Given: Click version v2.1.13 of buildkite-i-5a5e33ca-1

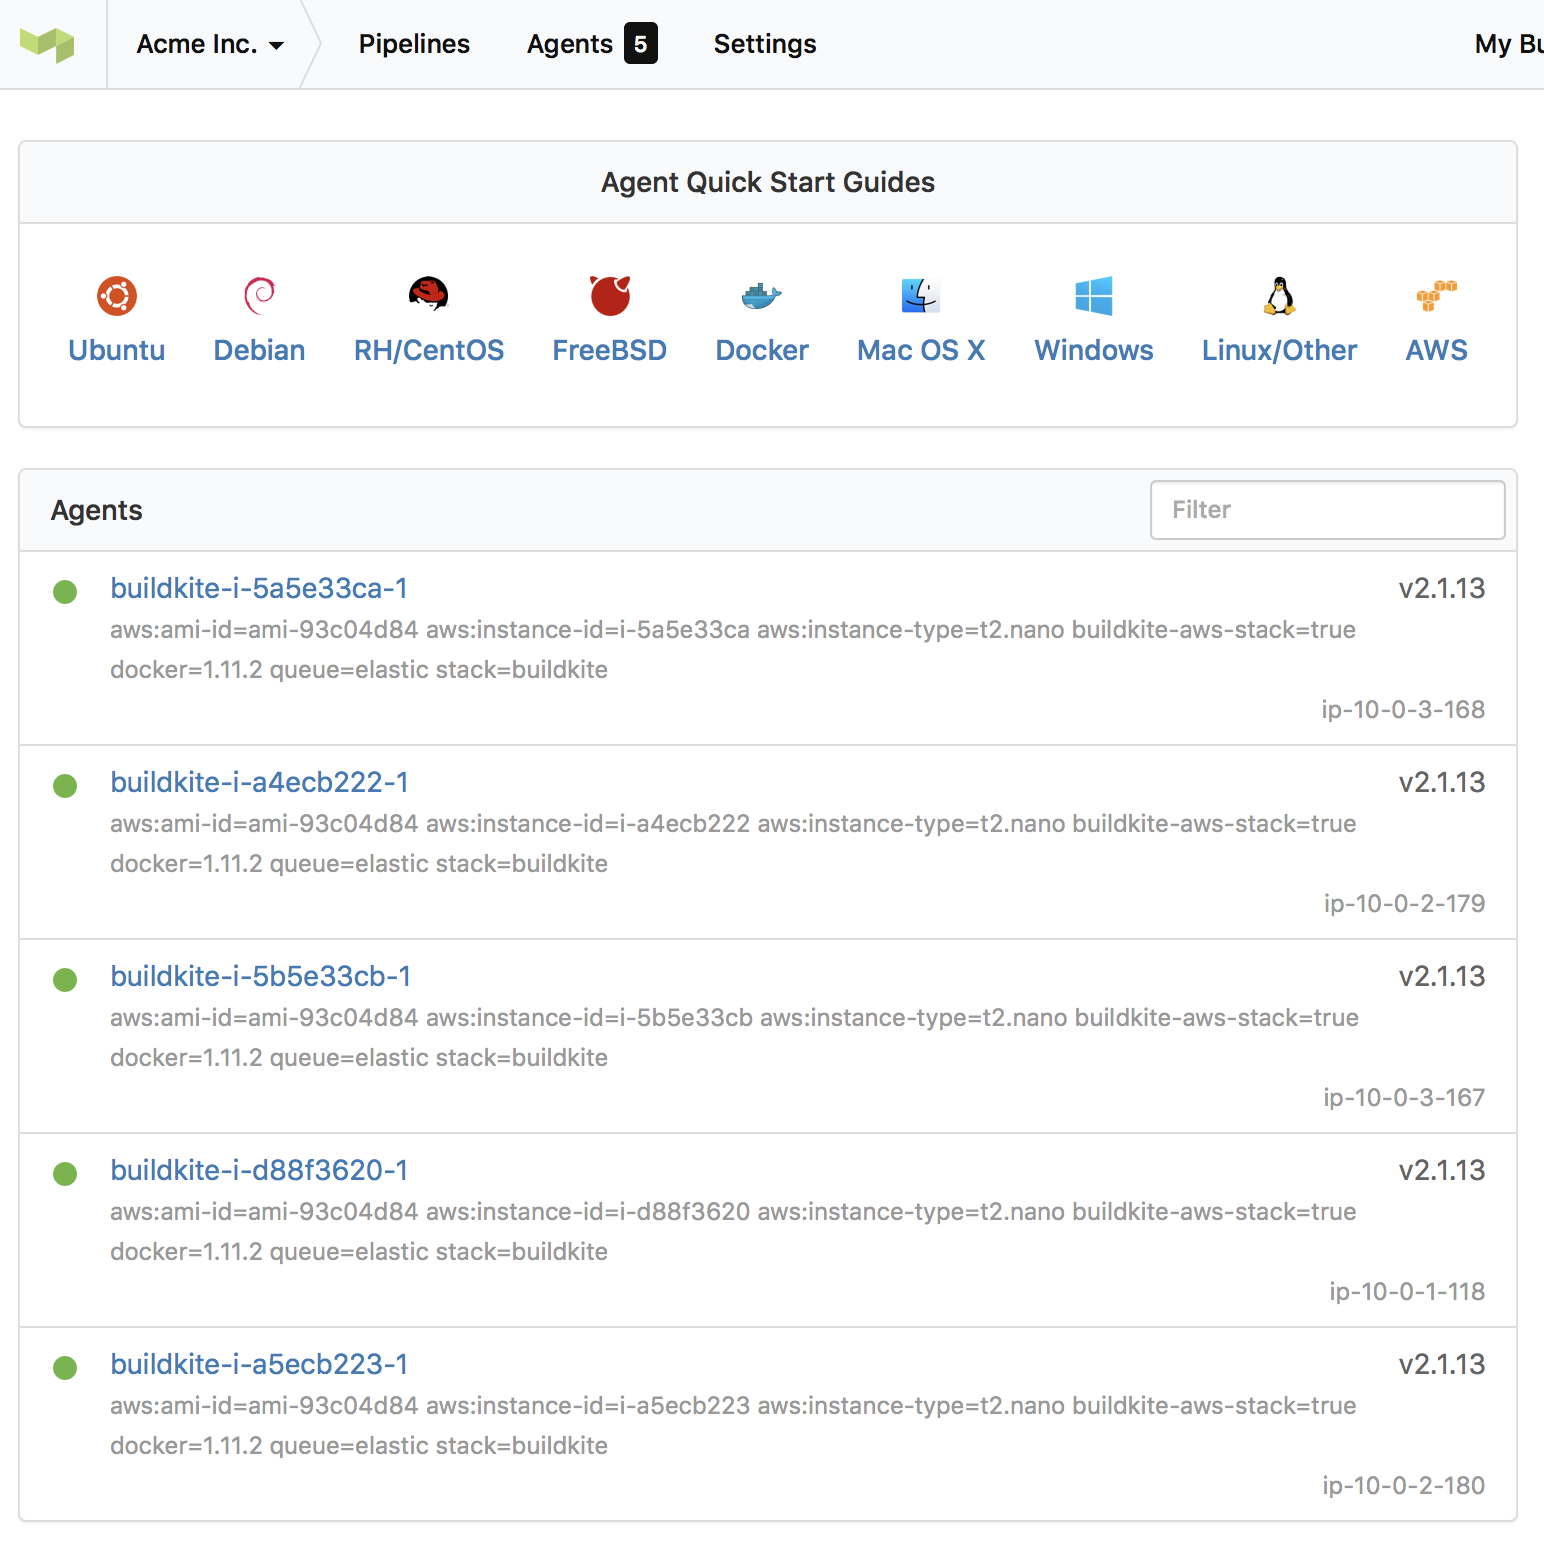Looking at the screenshot, I should click(x=1442, y=588).
